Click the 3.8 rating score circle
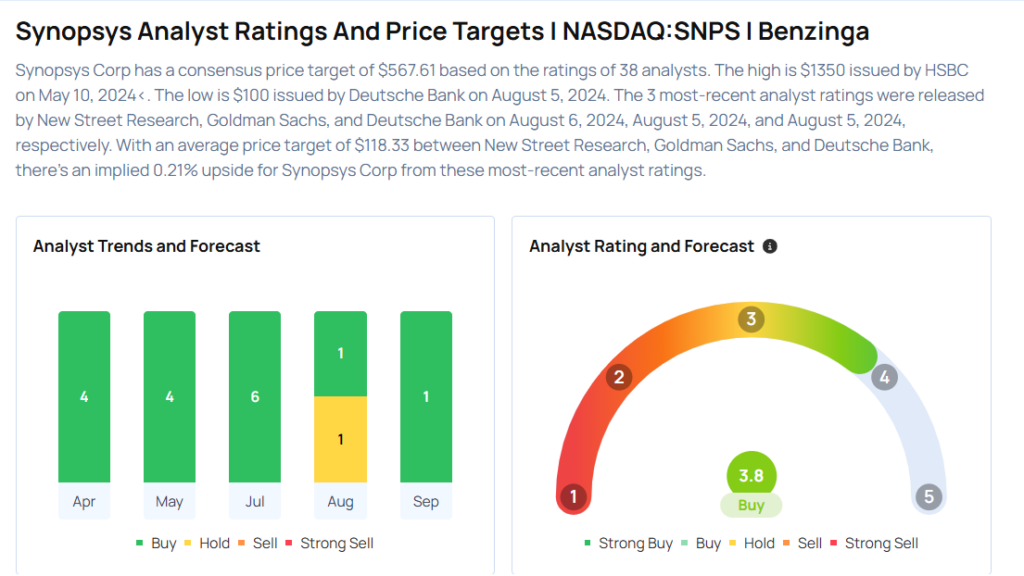The height and width of the screenshot is (576, 1024). [751, 476]
